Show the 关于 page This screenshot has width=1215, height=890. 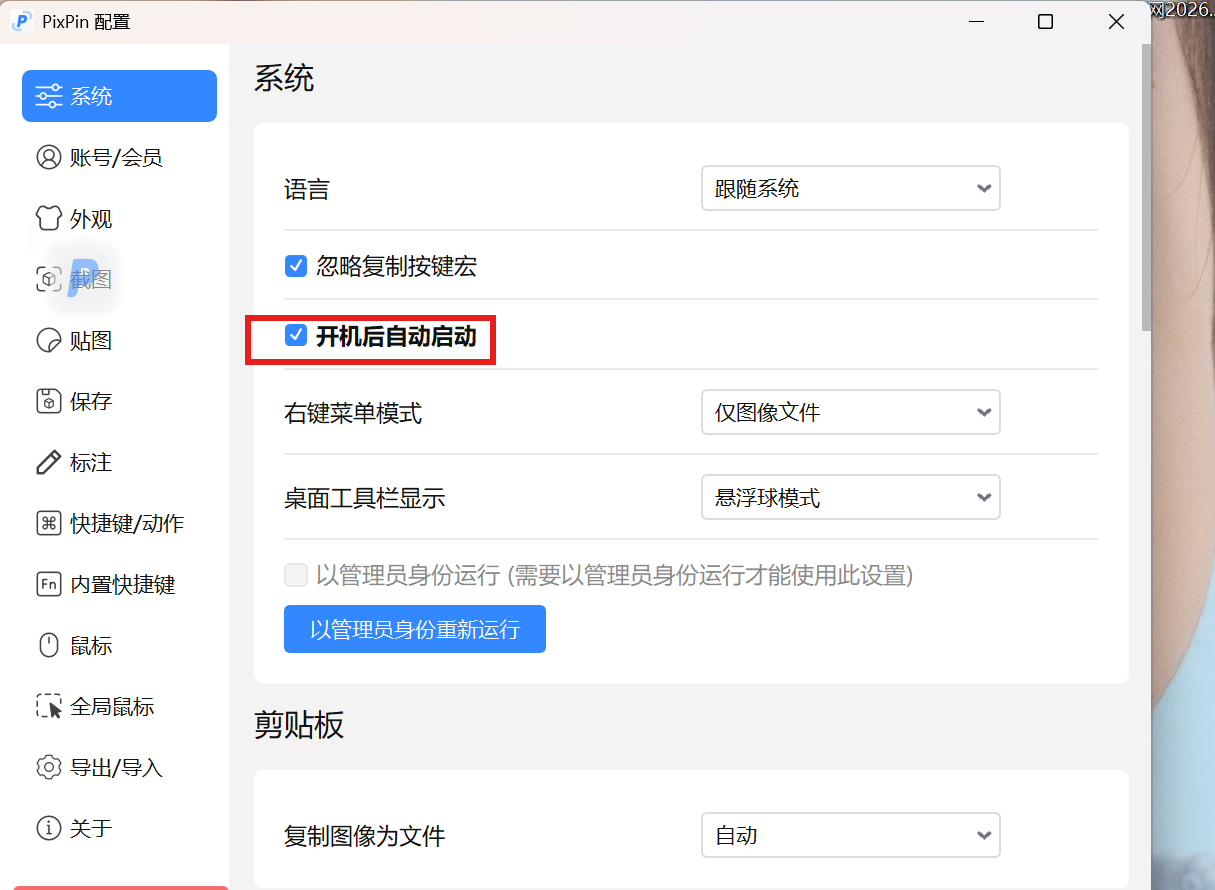tap(119, 828)
